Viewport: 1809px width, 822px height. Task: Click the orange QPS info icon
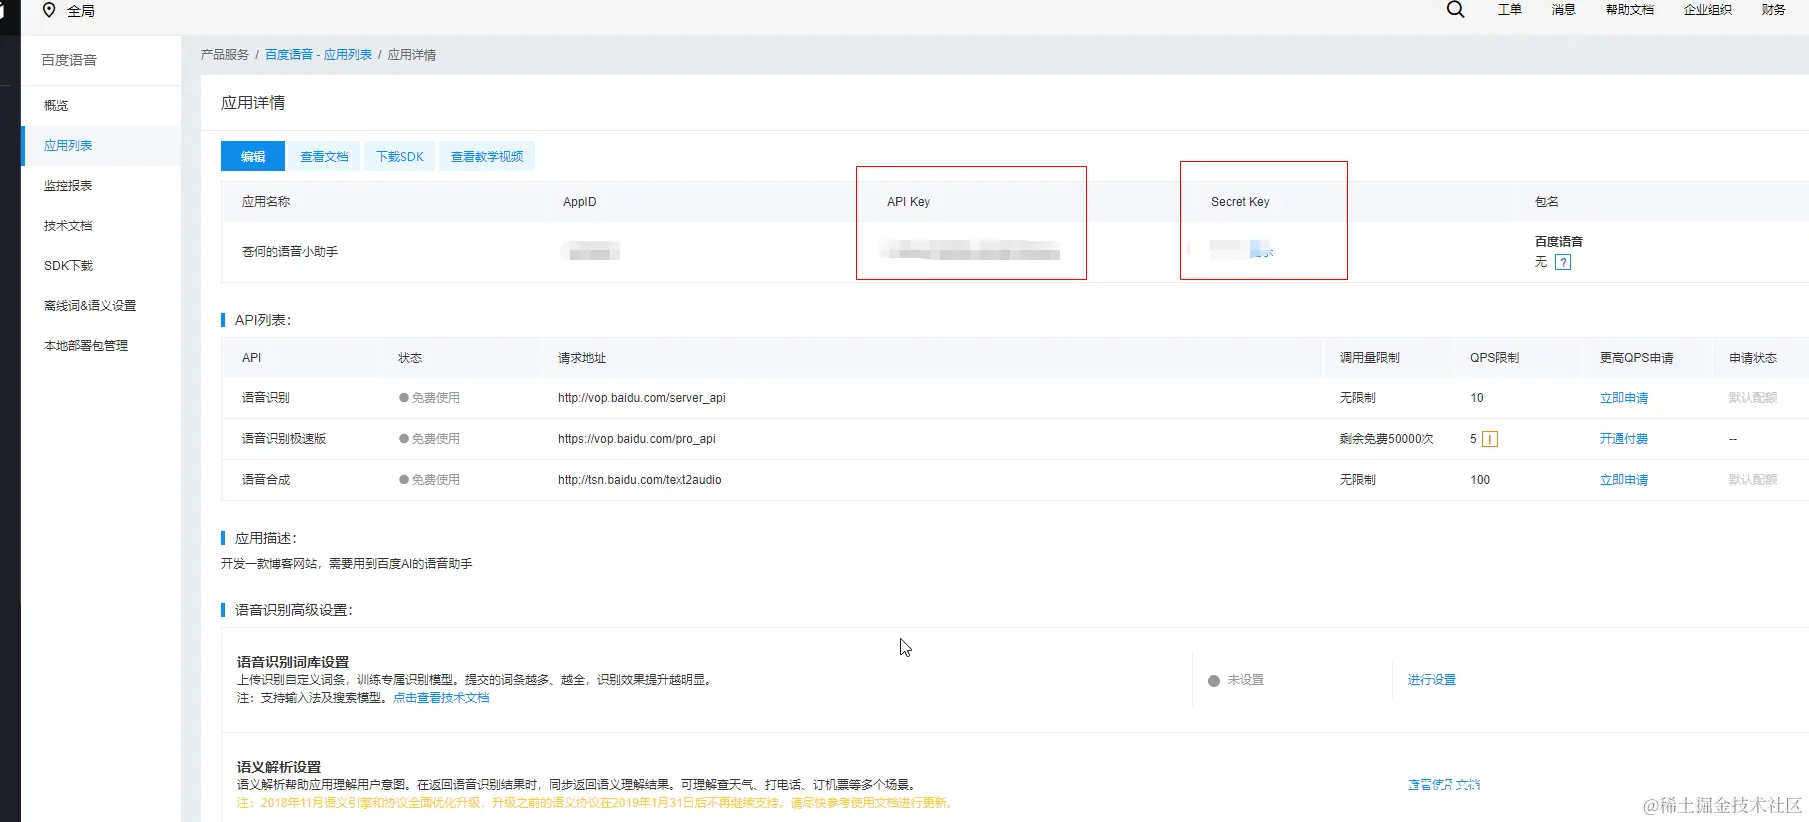(1490, 439)
